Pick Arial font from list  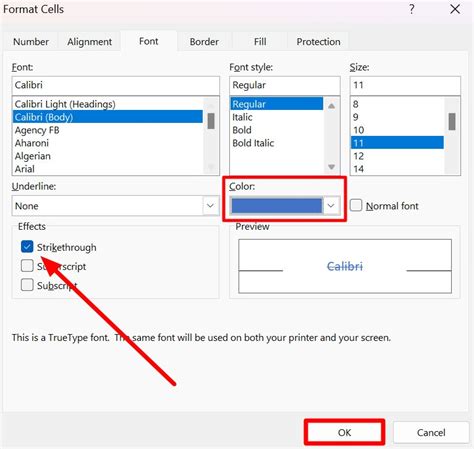click(x=108, y=169)
